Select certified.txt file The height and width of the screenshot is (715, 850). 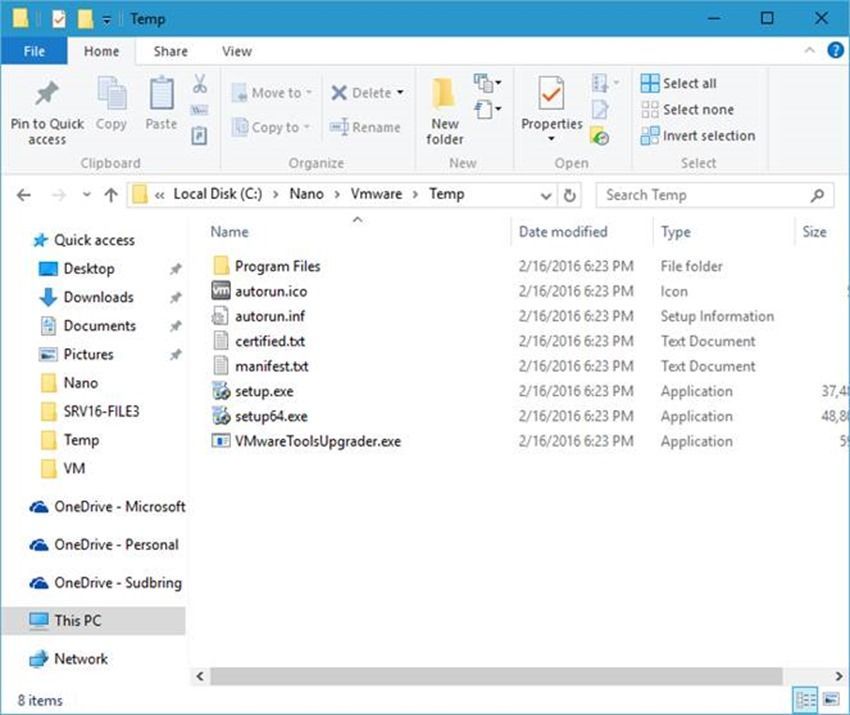269,341
